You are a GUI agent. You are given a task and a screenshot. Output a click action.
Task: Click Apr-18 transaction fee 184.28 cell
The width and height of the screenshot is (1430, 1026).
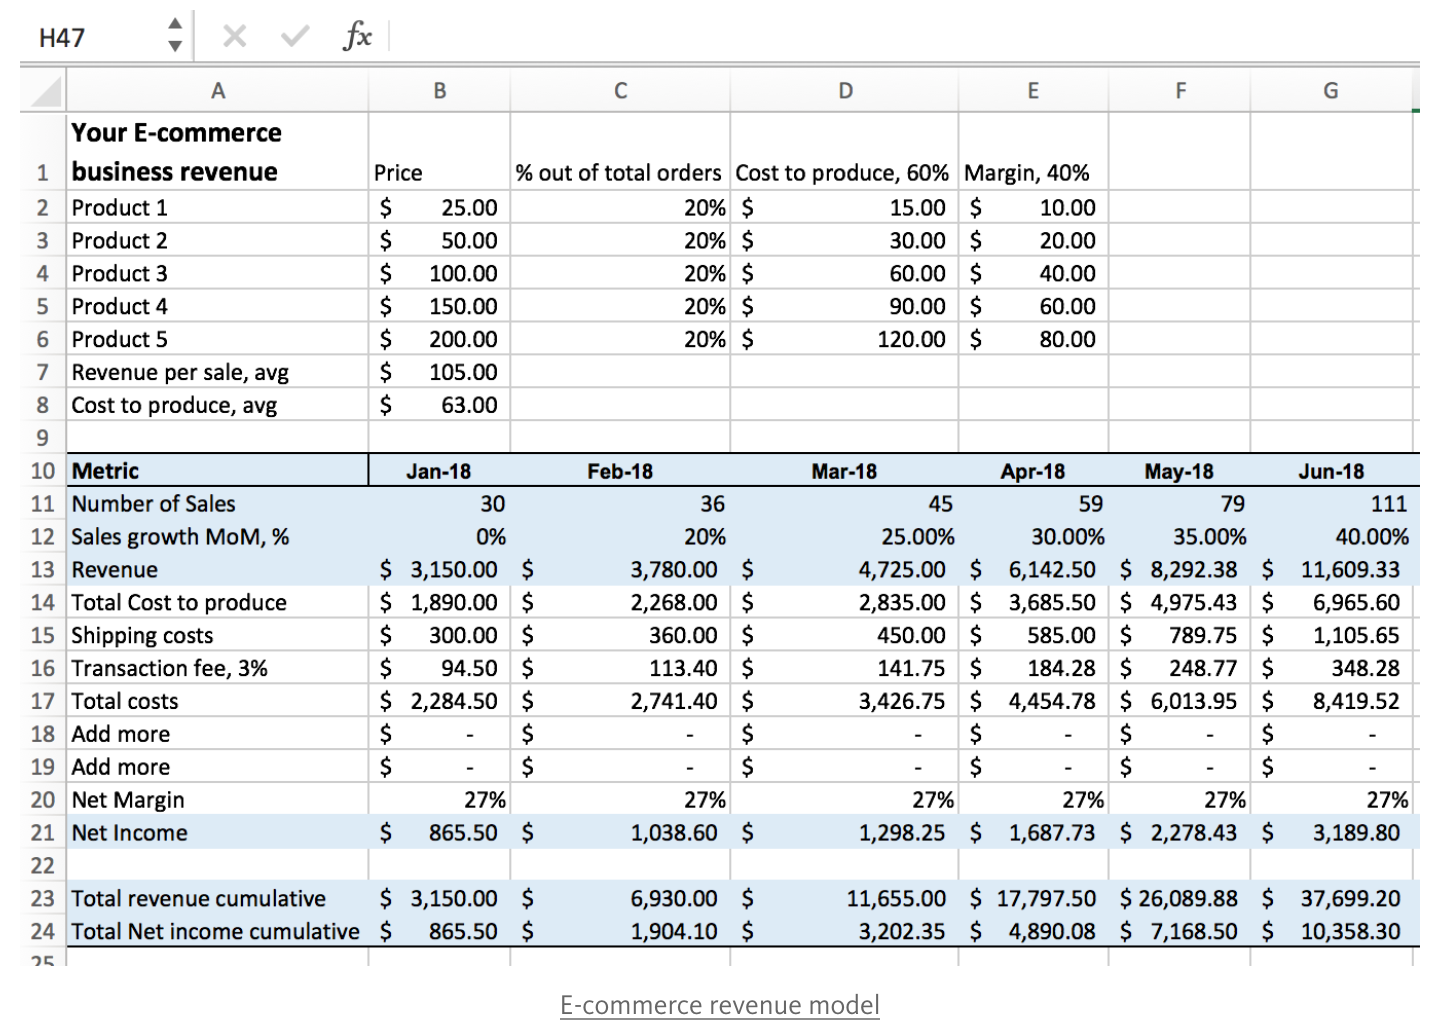[x=1033, y=669]
